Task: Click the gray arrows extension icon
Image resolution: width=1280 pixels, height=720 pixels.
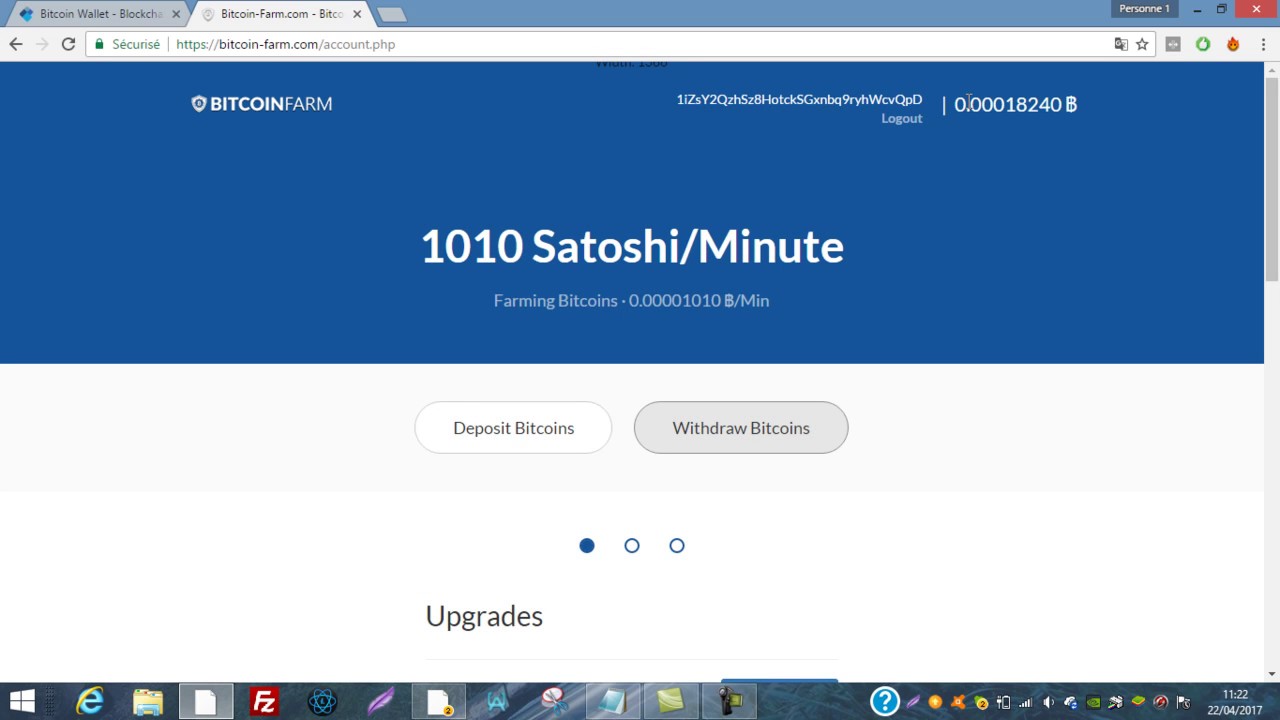Action: point(1173,44)
